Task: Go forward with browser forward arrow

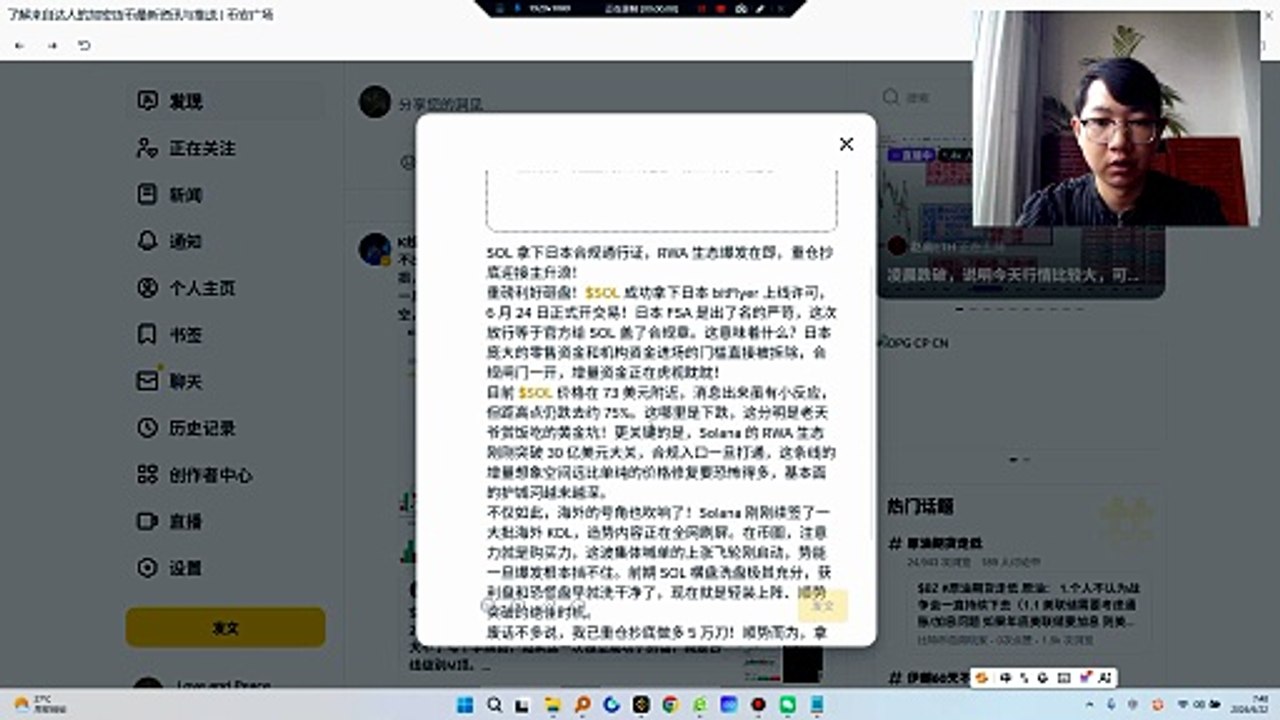Action: pos(52,46)
